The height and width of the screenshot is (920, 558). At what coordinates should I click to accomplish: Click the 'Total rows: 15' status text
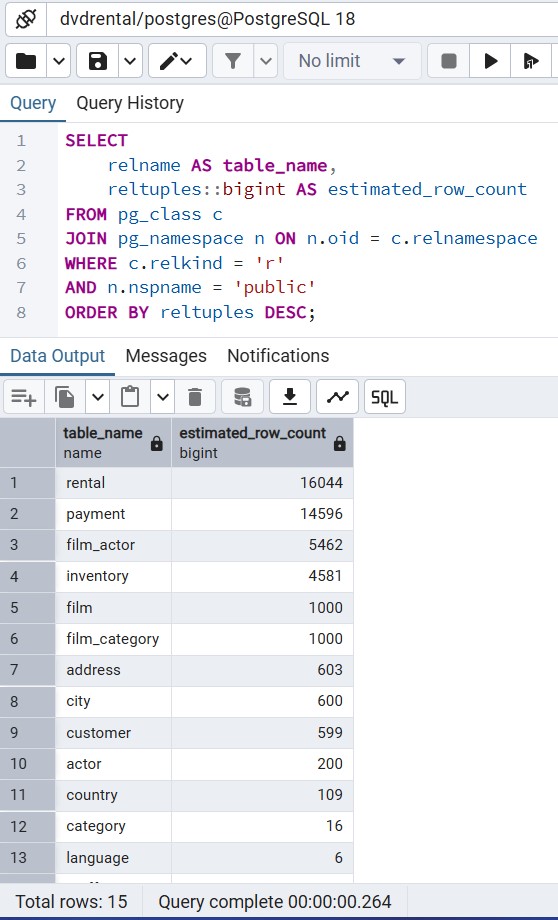[71, 902]
